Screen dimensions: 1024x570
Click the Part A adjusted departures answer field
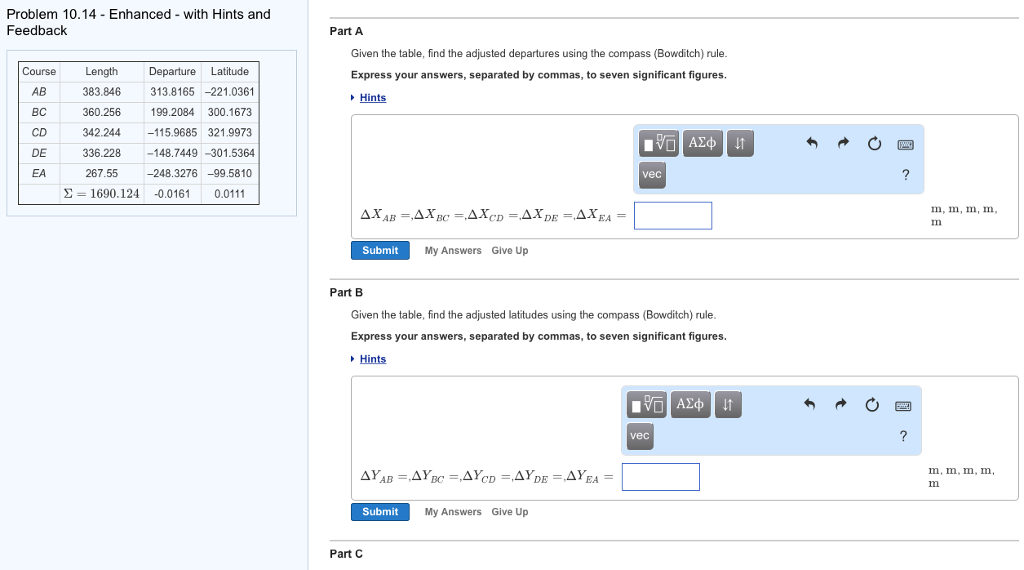pyautogui.click(x=673, y=215)
